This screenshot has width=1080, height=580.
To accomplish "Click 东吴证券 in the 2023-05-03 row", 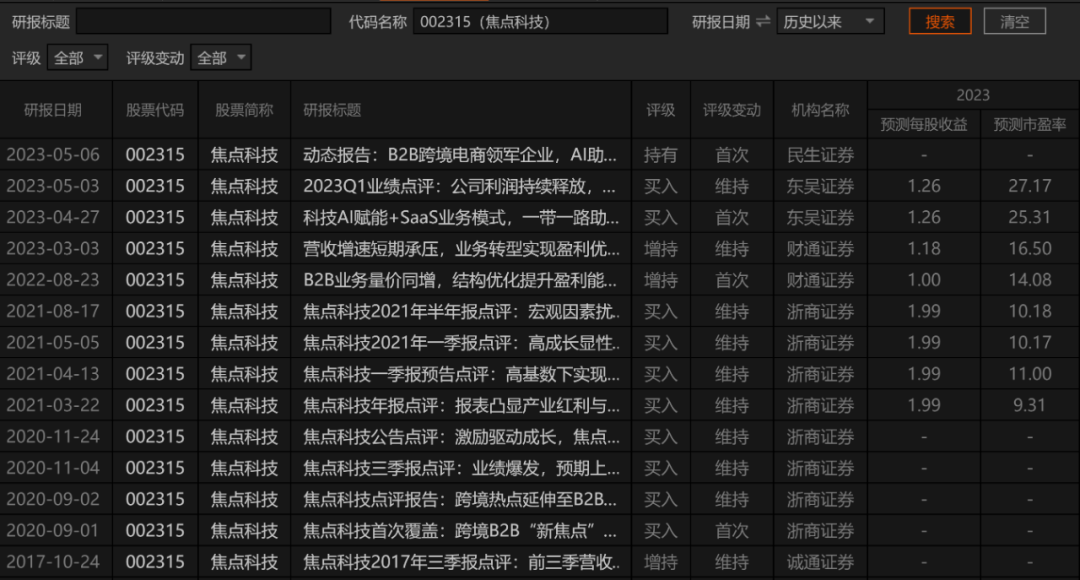I will (x=820, y=186).
